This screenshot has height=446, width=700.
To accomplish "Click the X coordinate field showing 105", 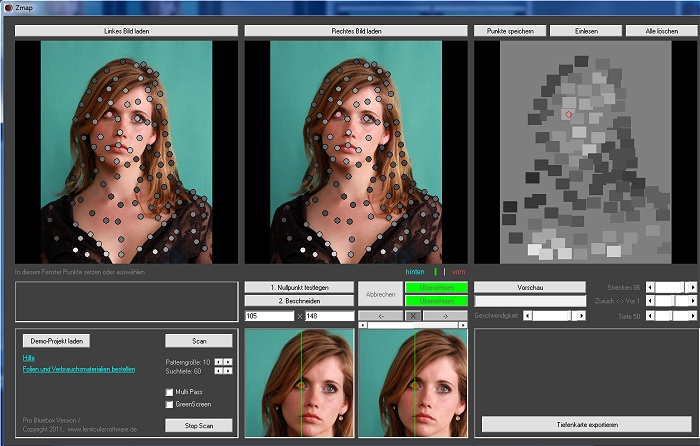I will [269, 316].
